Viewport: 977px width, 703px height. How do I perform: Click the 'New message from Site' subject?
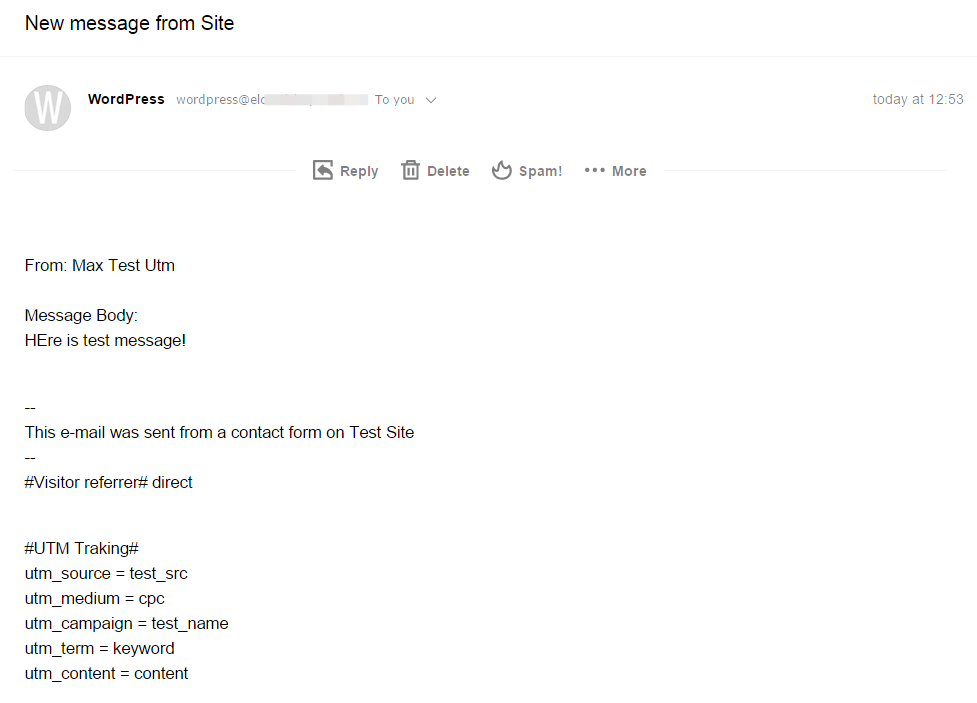[x=129, y=23]
